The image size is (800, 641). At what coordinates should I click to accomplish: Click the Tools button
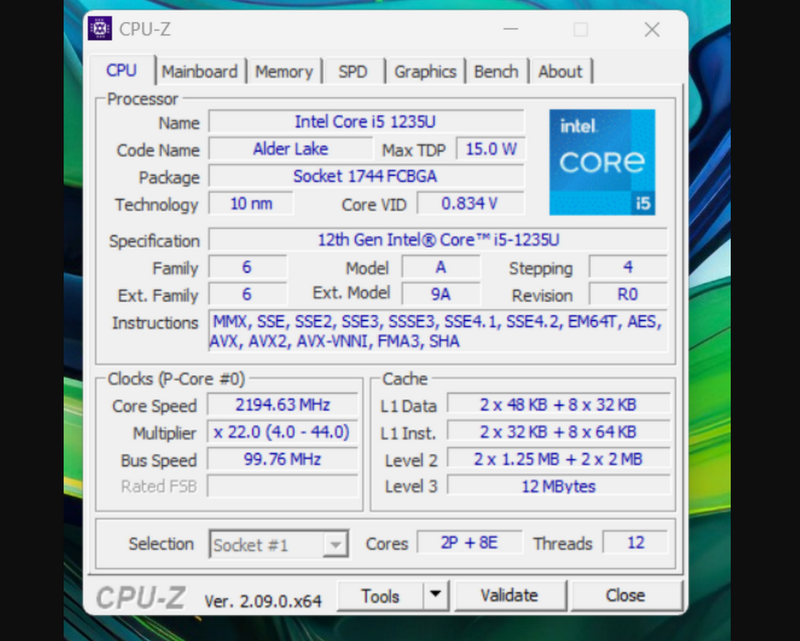point(380,595)
